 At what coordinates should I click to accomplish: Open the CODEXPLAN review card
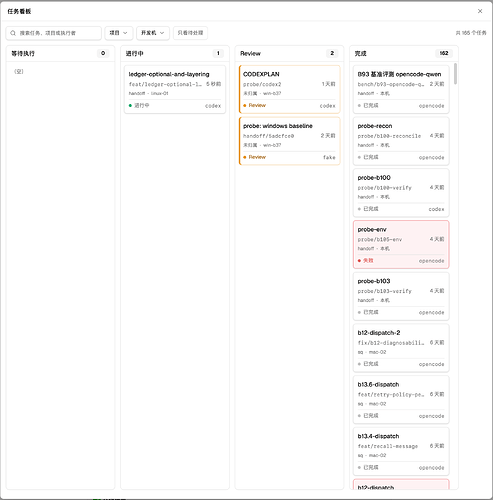click(289, 89)
